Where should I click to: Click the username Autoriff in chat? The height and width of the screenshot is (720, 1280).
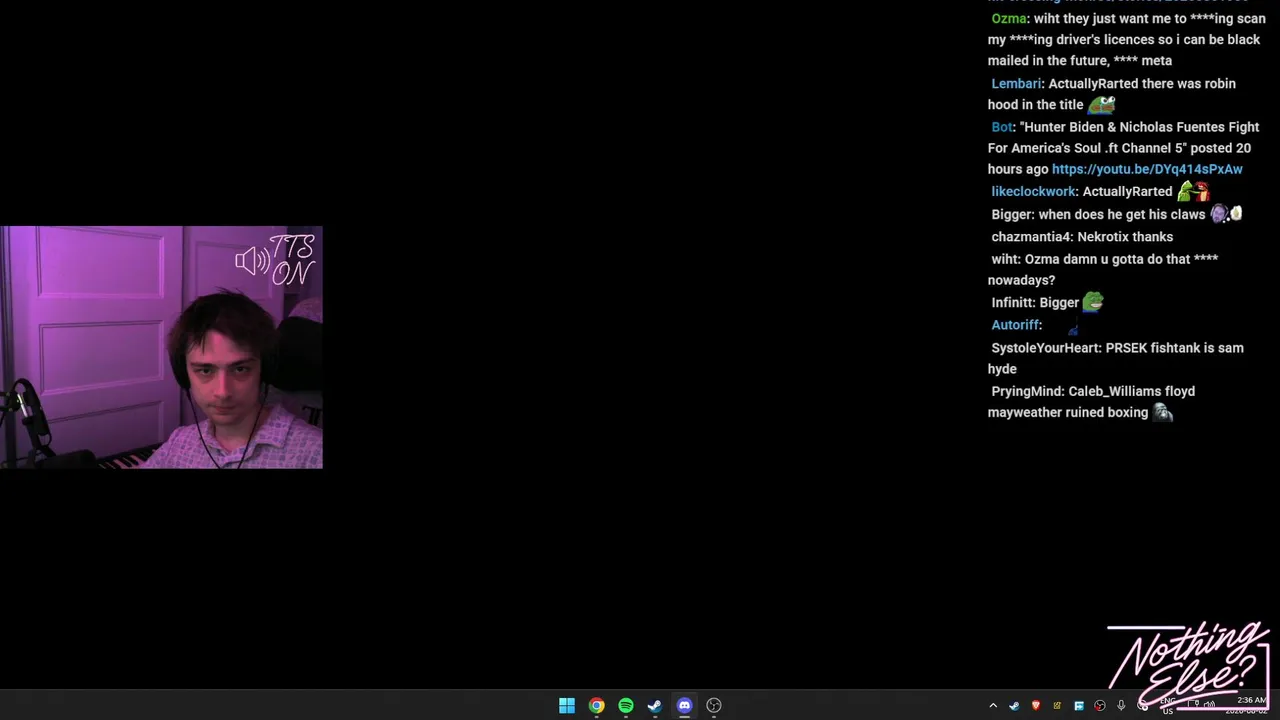coord(1015,324)
